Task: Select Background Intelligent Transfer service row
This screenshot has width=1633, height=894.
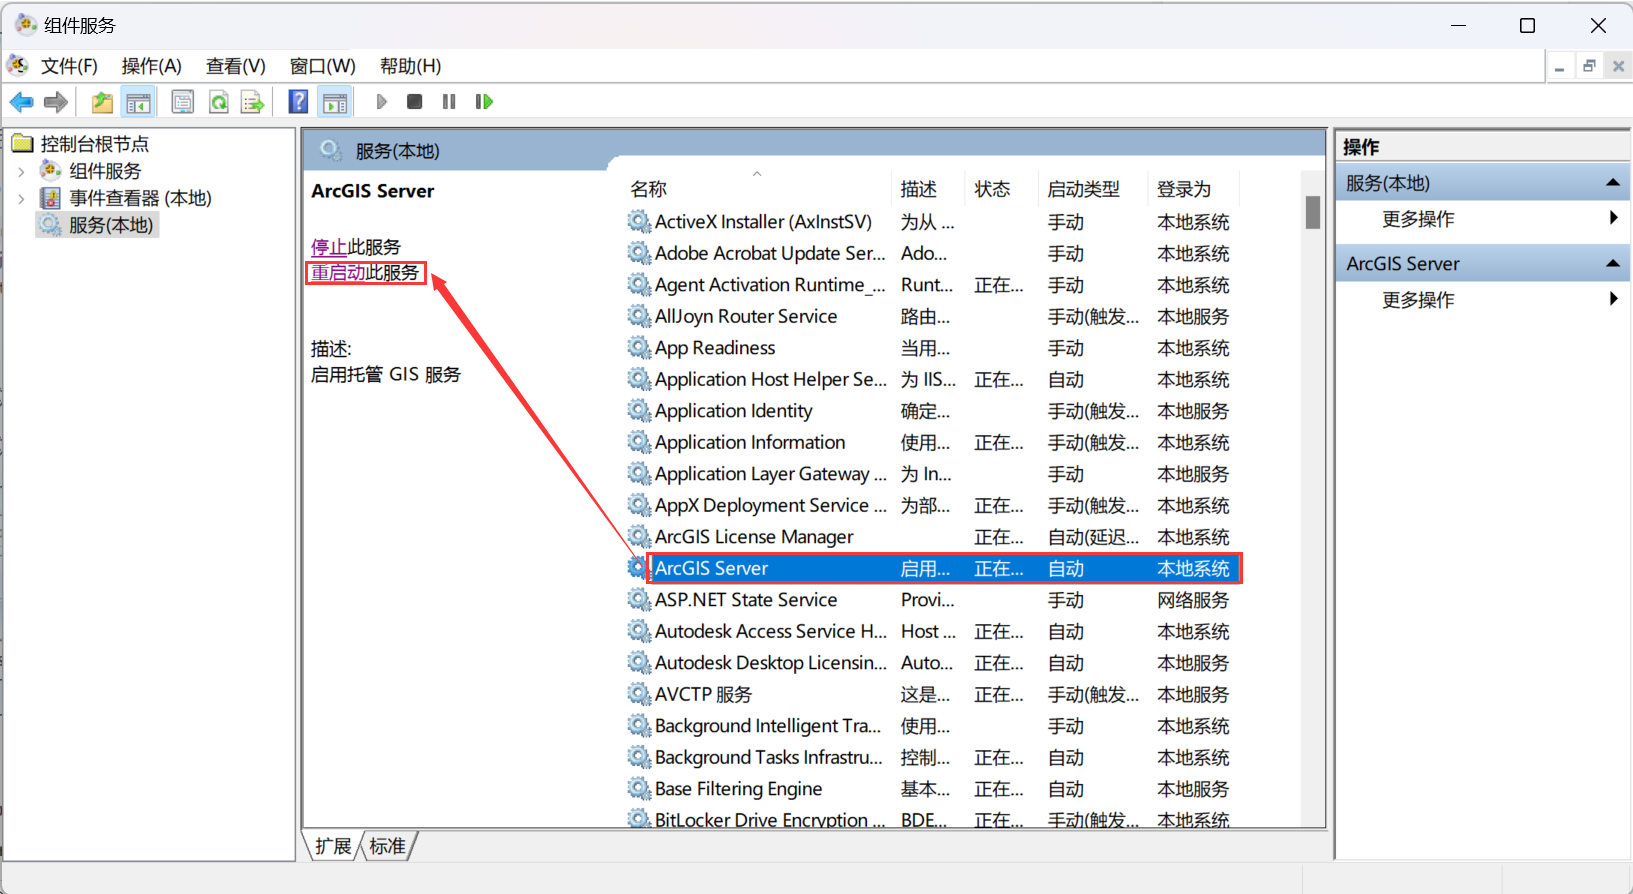Action: click(932, 726)
